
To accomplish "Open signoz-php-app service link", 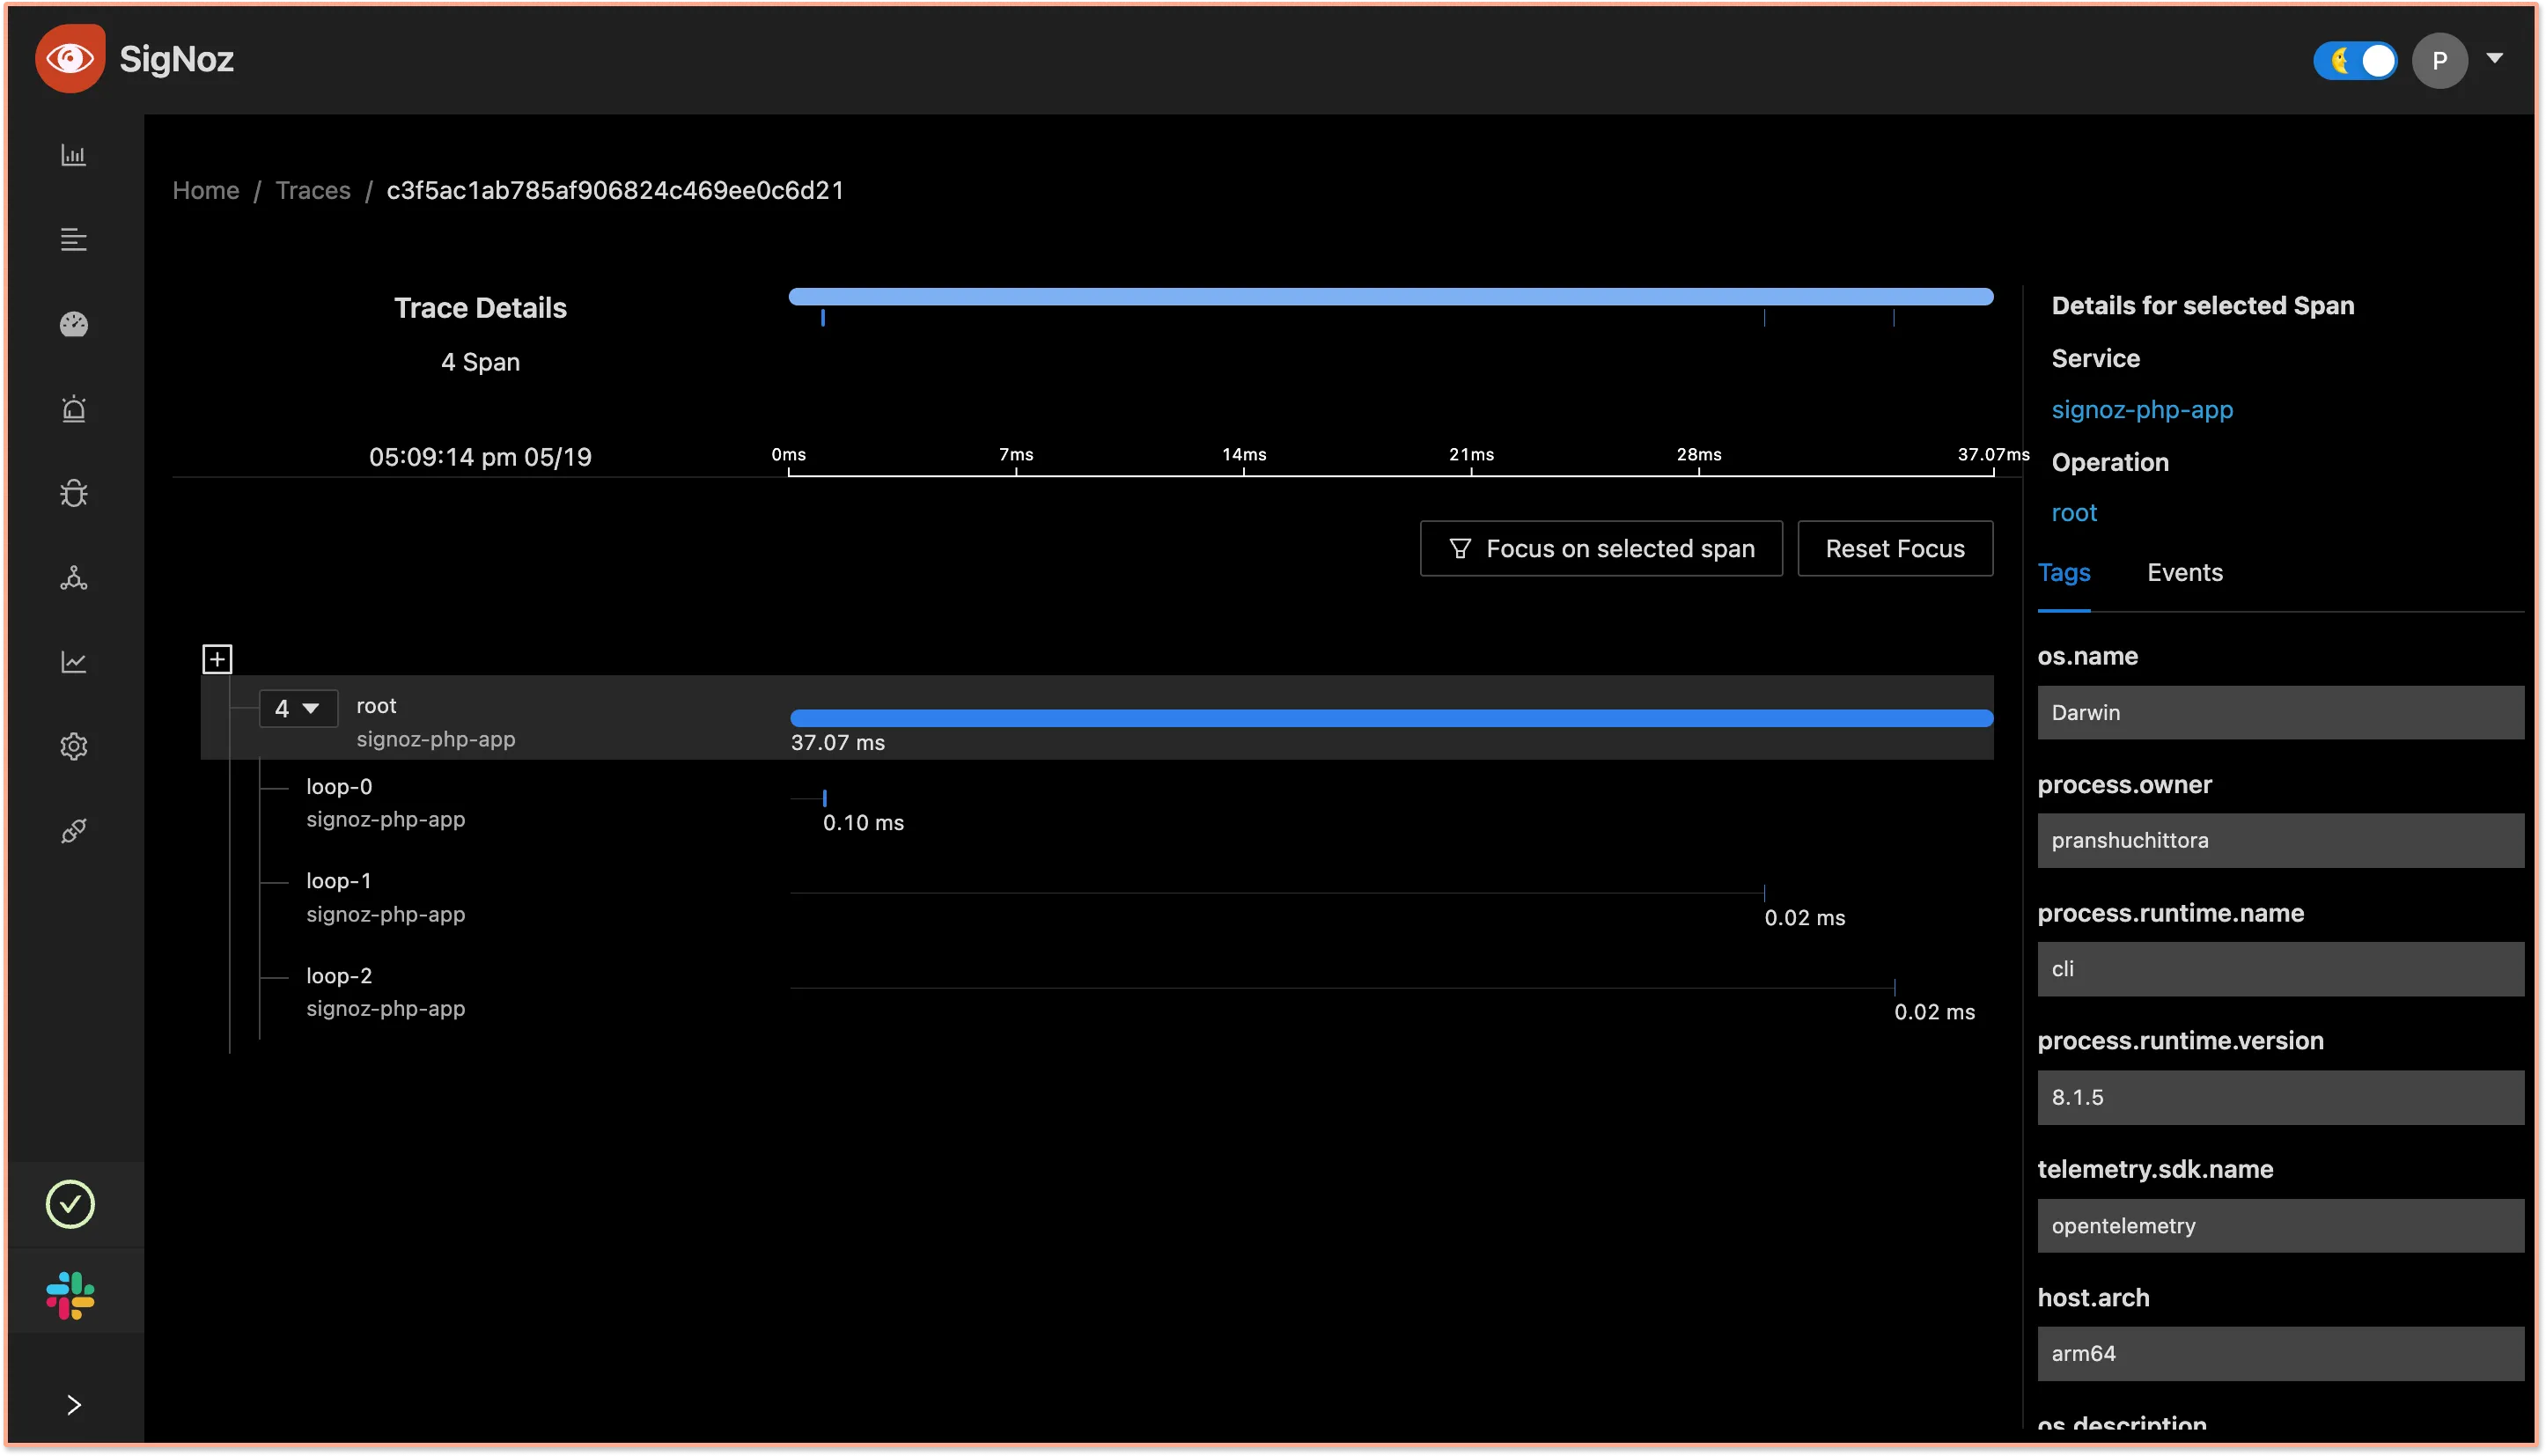I will 2142,410.
